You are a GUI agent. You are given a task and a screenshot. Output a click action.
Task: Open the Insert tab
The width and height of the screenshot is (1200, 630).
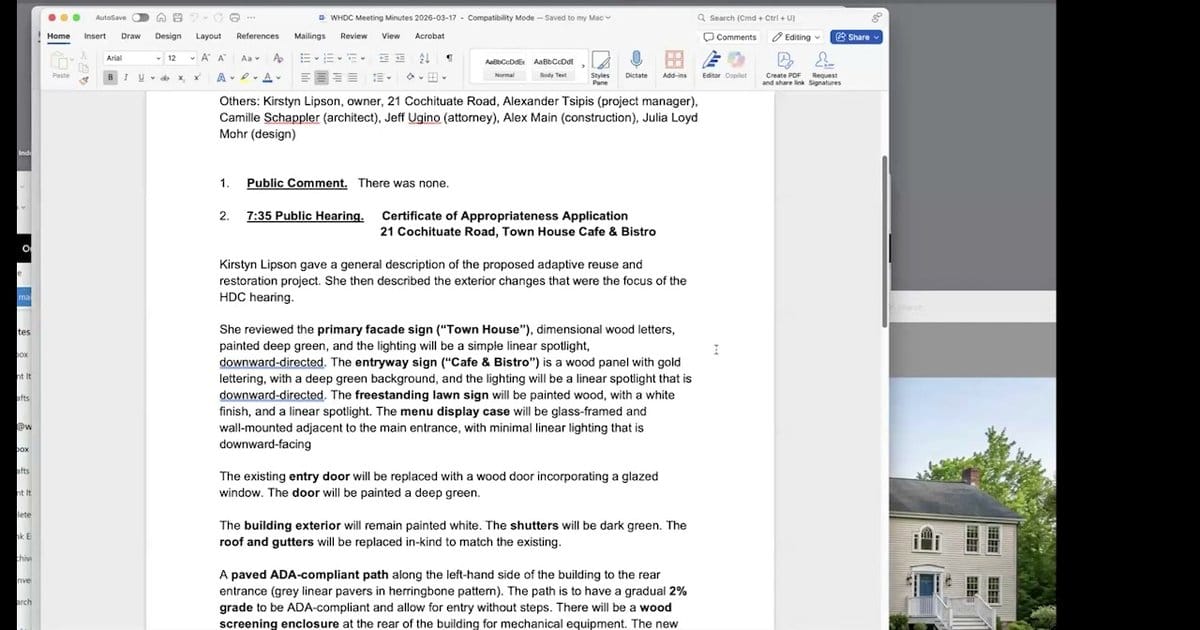[x=95, y=36]
